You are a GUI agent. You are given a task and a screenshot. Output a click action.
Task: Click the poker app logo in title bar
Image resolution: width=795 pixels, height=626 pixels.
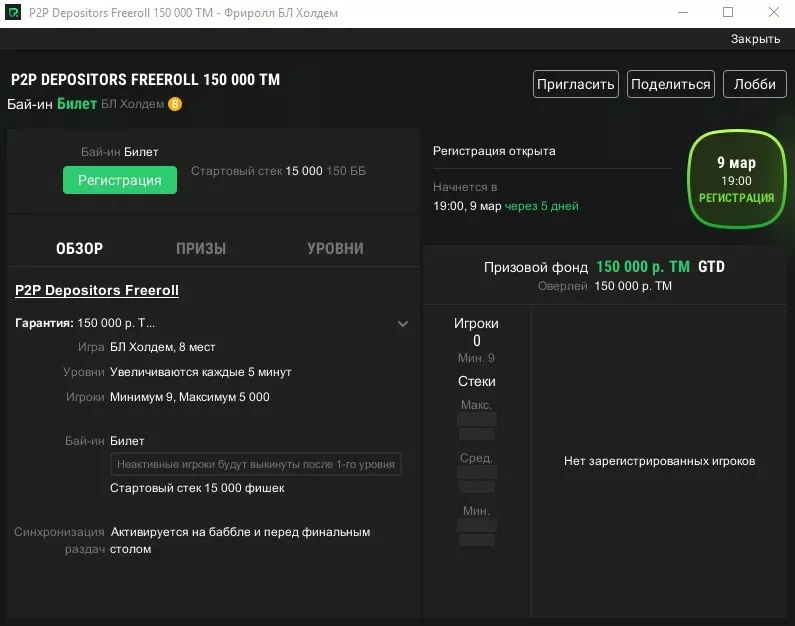pyautogui.click(x=13, y=13)
